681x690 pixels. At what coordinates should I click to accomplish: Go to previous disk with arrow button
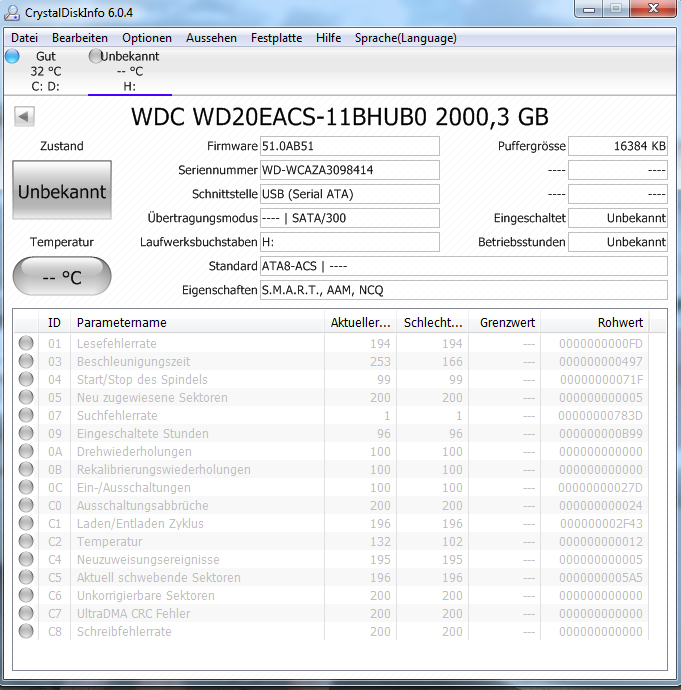(24, 117)
